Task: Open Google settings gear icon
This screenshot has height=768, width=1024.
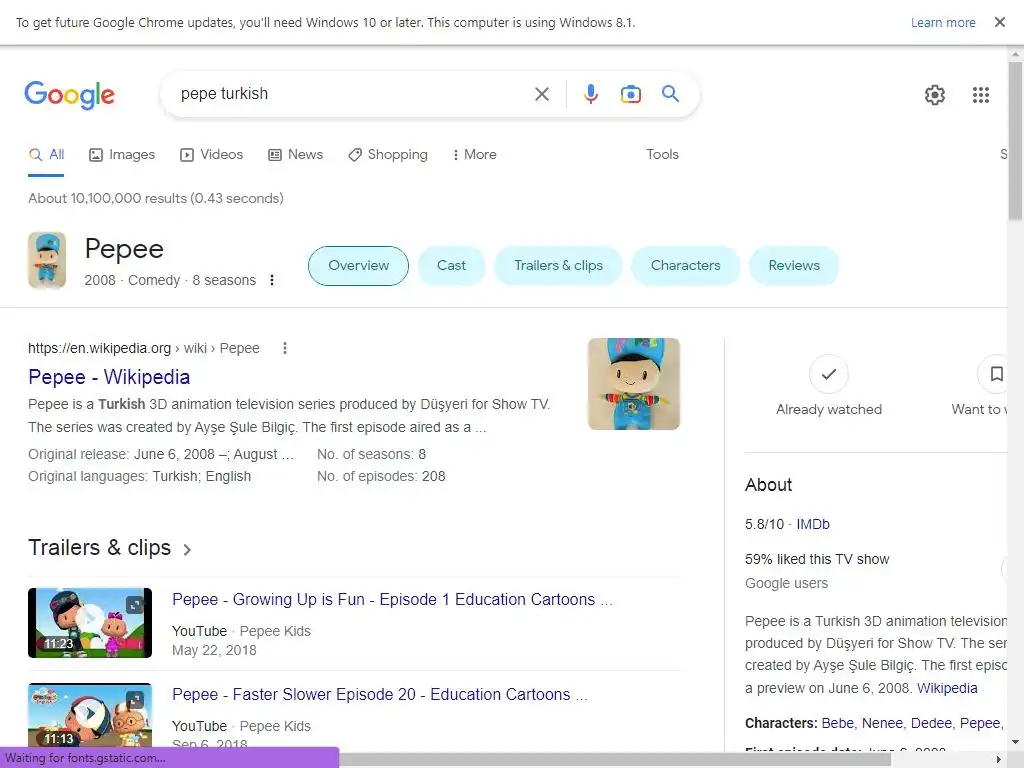Action: pyautogui.click(x=935, y=95)
